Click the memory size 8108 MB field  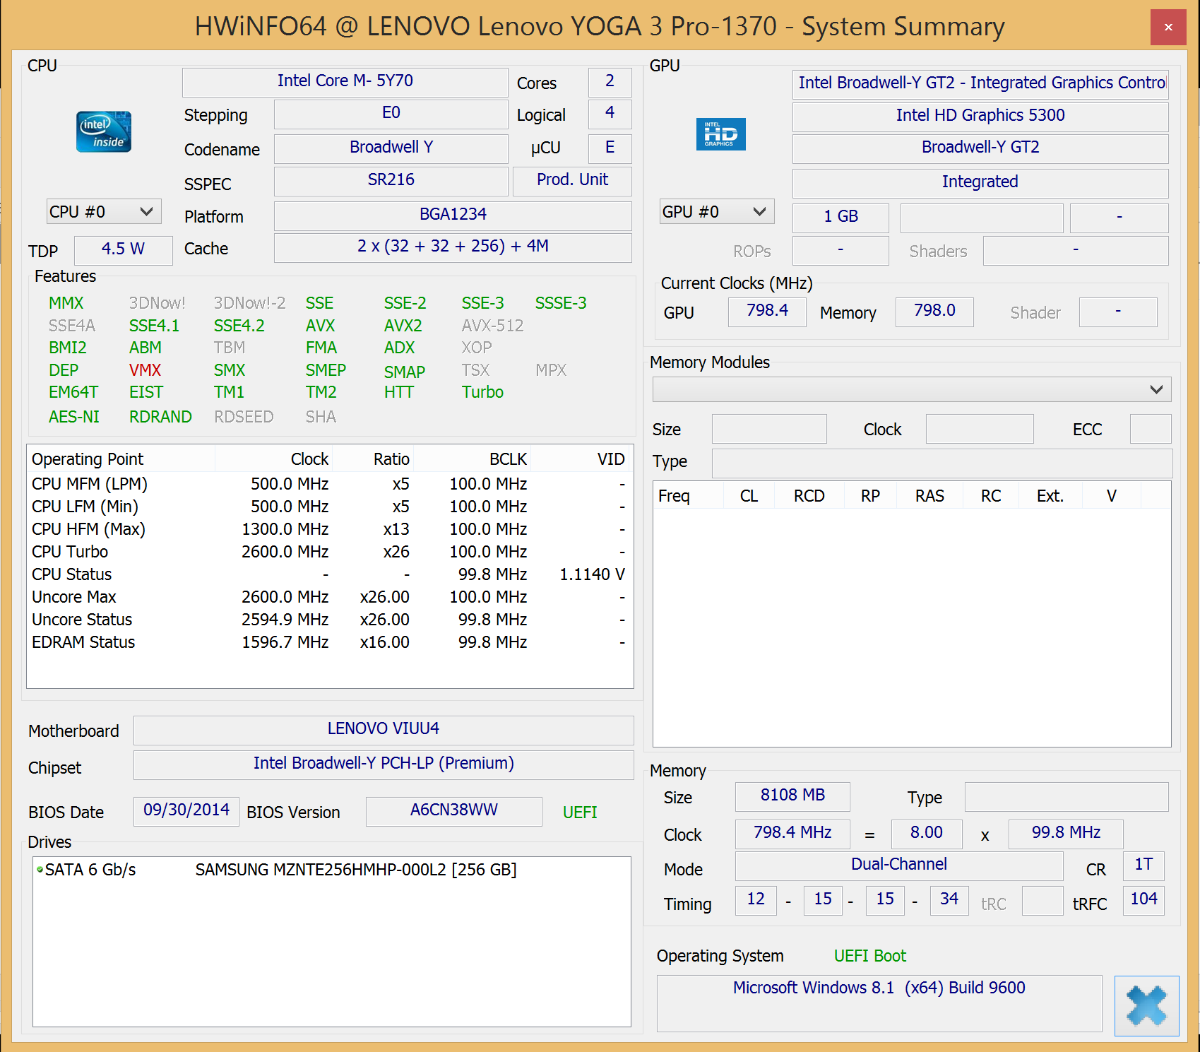792,796
